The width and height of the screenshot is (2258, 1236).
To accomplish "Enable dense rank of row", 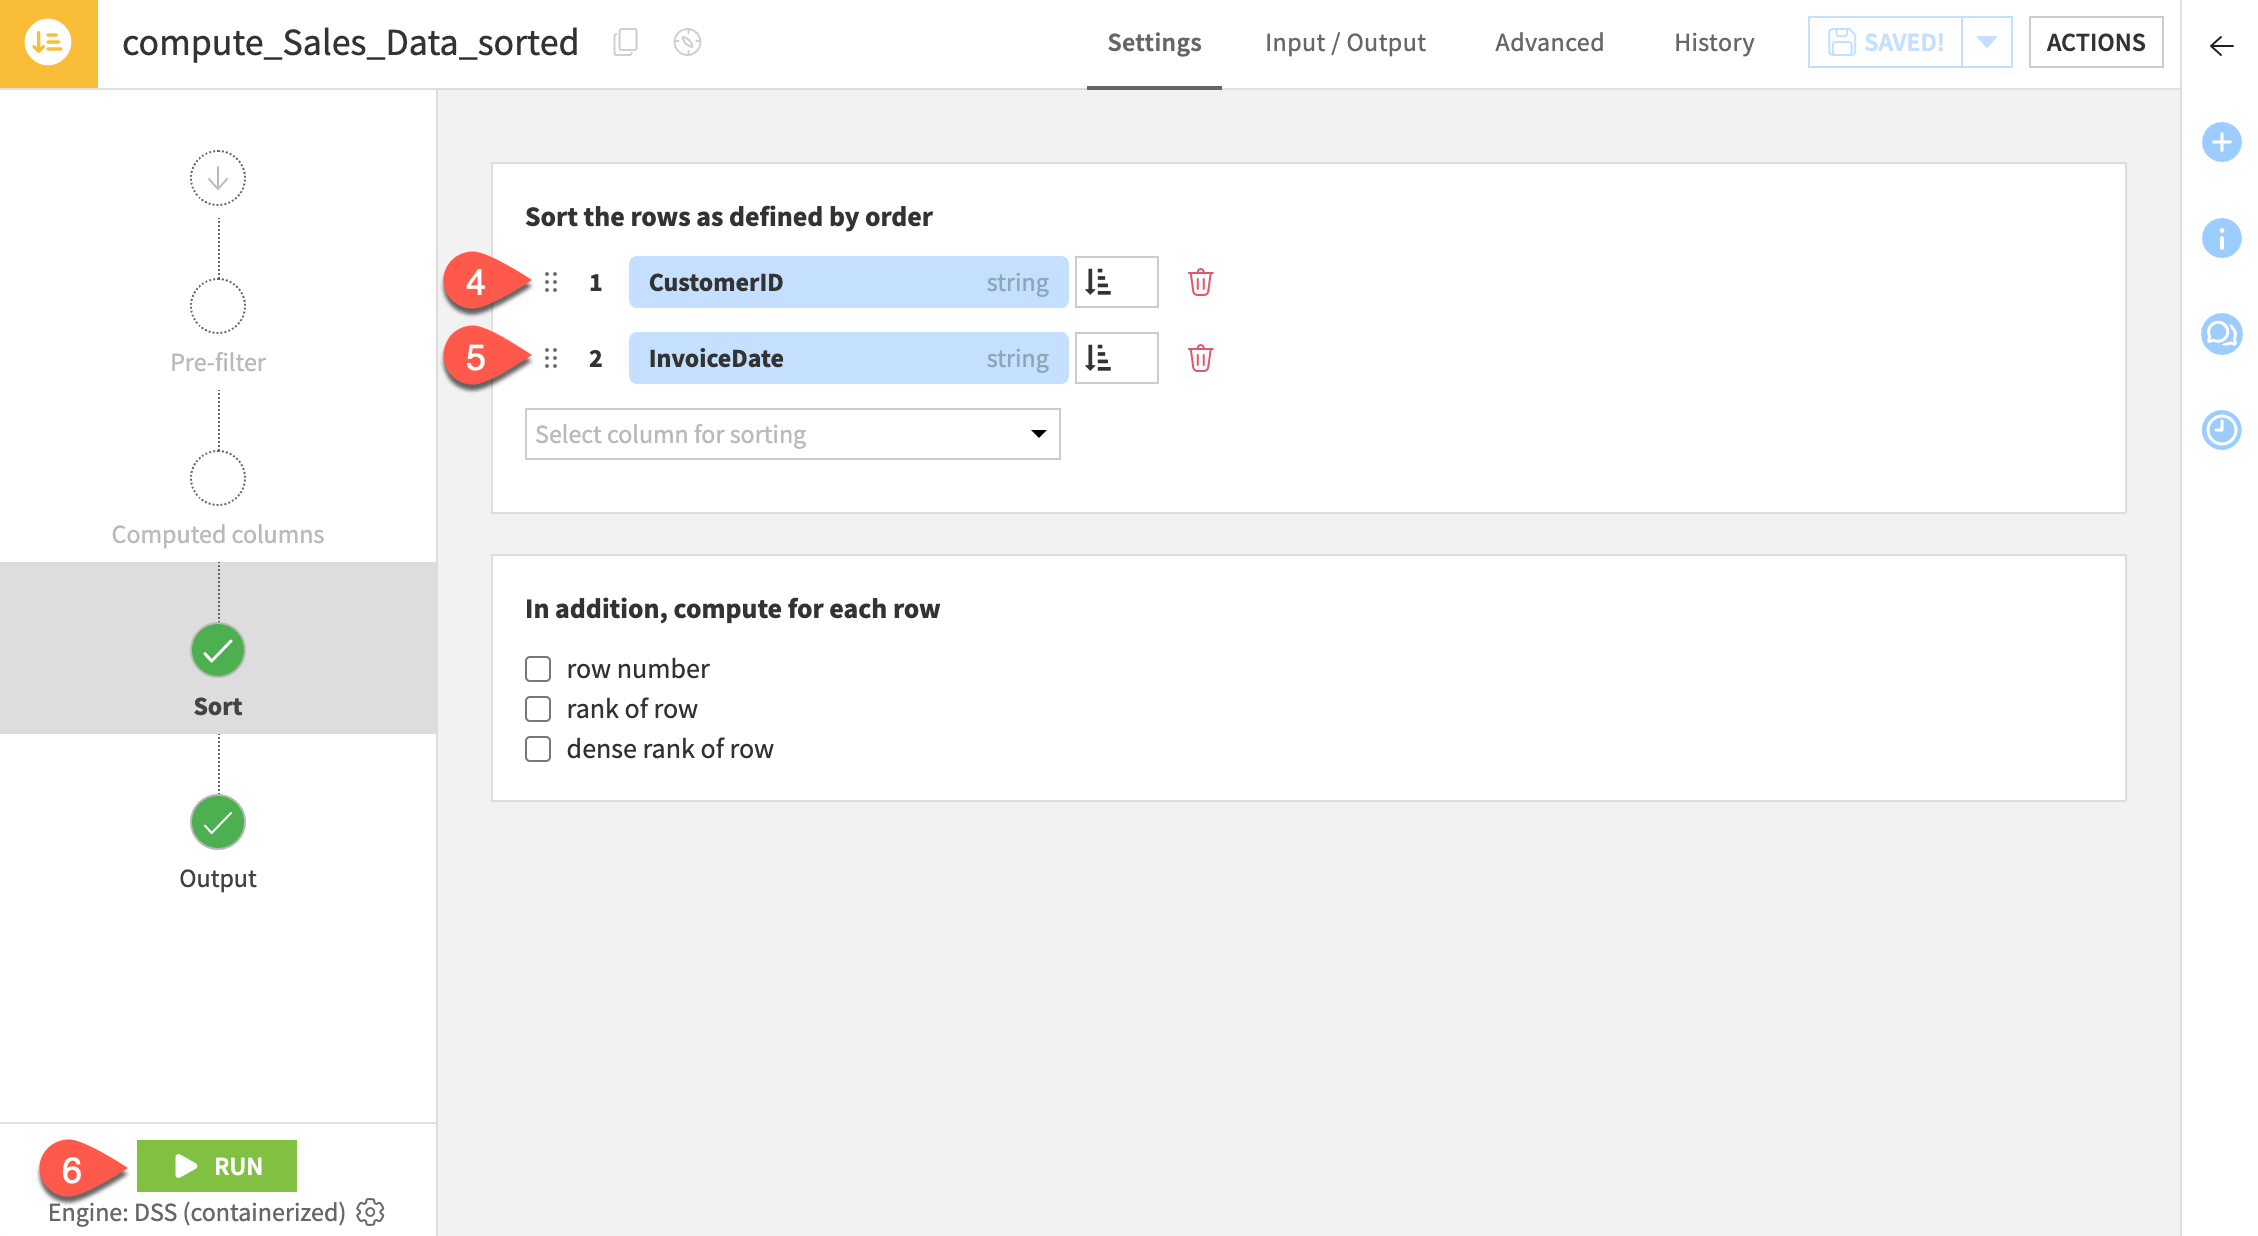I will point(538,748).
